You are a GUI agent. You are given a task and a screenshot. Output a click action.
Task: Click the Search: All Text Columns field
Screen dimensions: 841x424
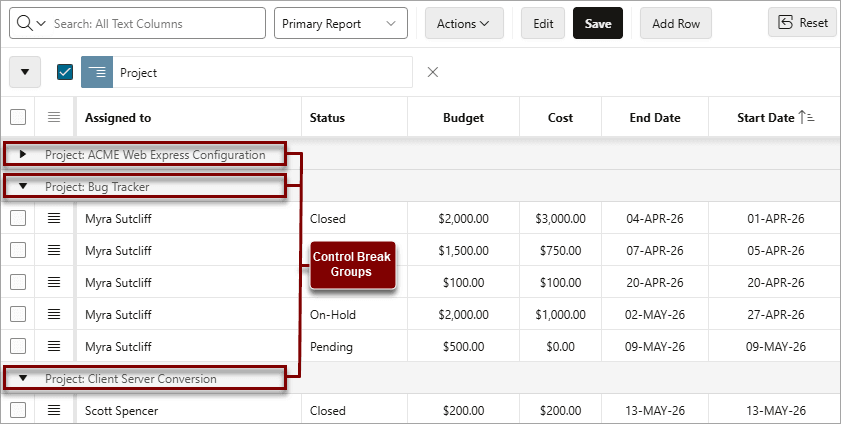click(x=158, y=24)
